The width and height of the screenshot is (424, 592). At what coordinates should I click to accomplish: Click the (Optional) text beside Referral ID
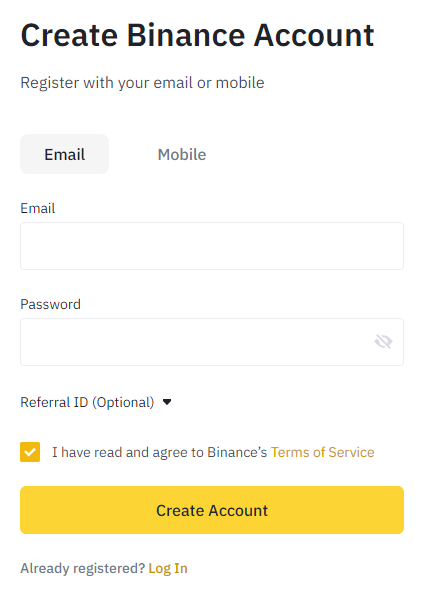123,402
